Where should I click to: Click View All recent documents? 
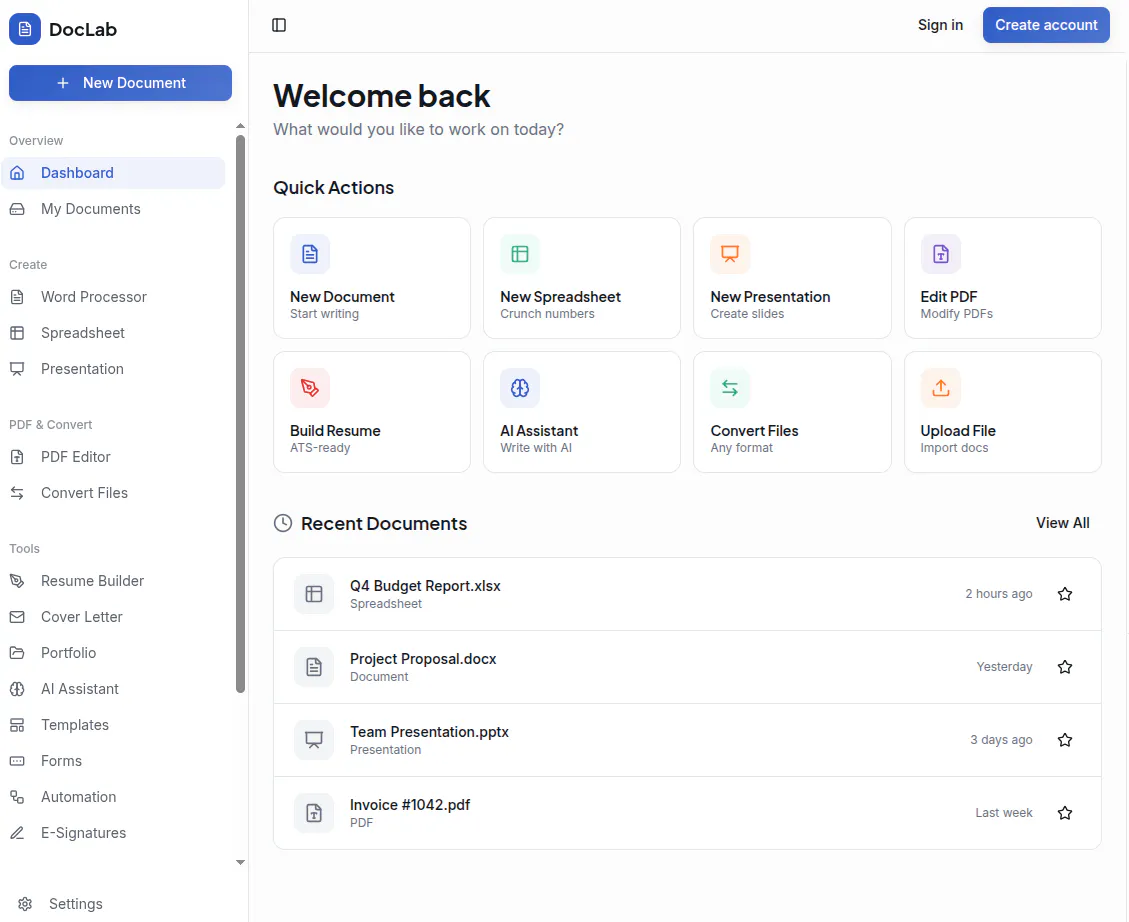(x=1062, y=523)
